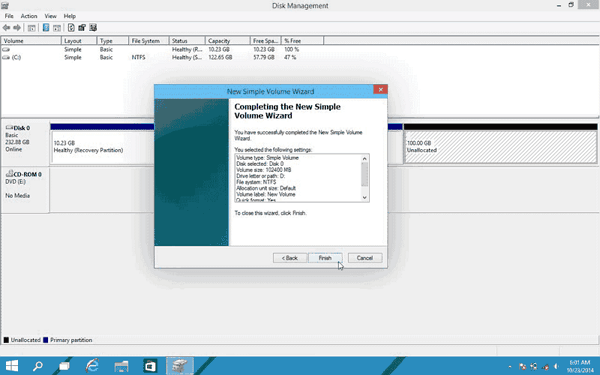The image size is (600, 375).
Task: Open Help via the blue toolbar icon
Action: pyautogui.click(x=46, y=28)
